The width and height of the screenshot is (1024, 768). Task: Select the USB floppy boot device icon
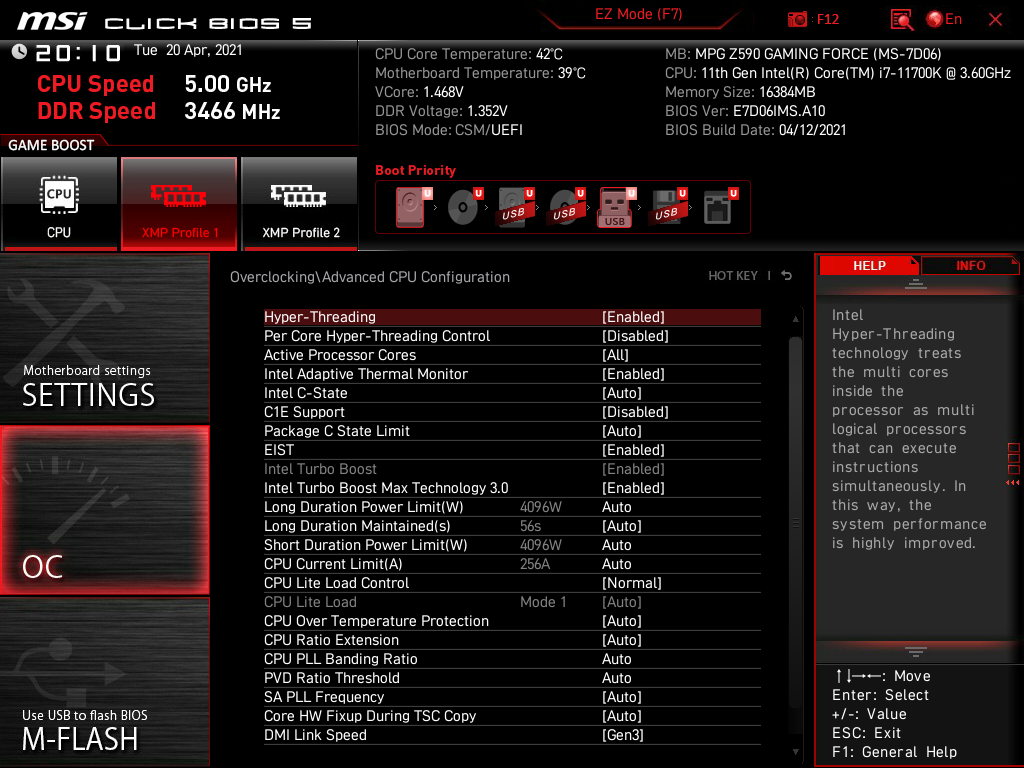pos(668,207)
